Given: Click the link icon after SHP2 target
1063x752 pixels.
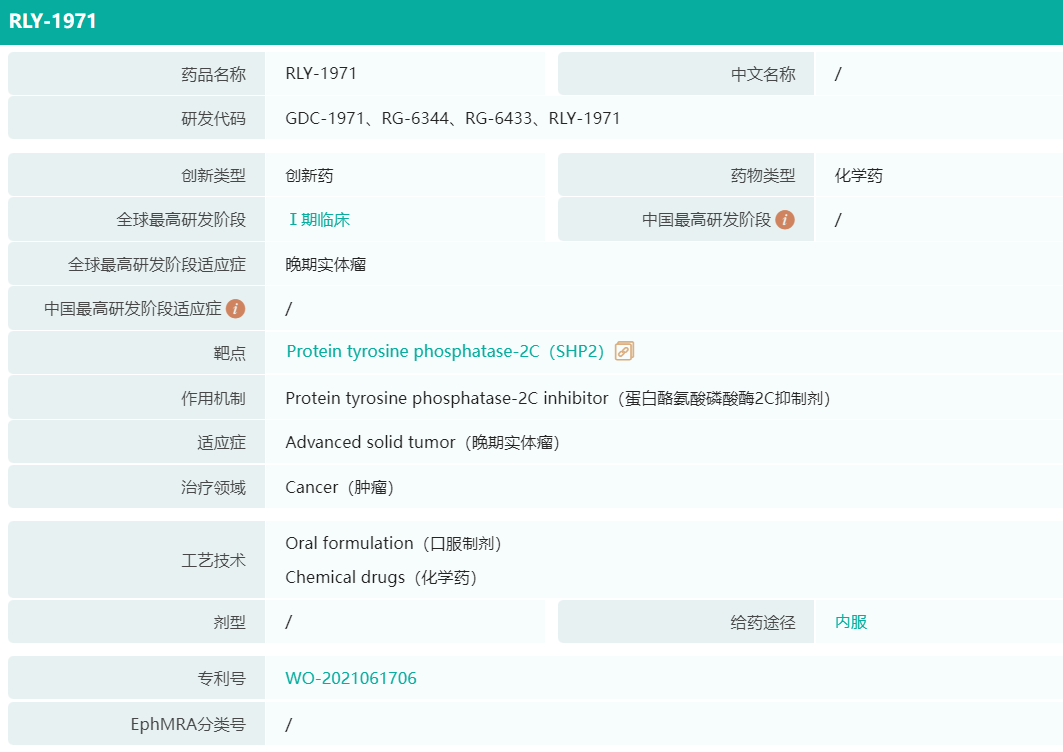Looking at the screenshot, I should click(x=624, y=351).
